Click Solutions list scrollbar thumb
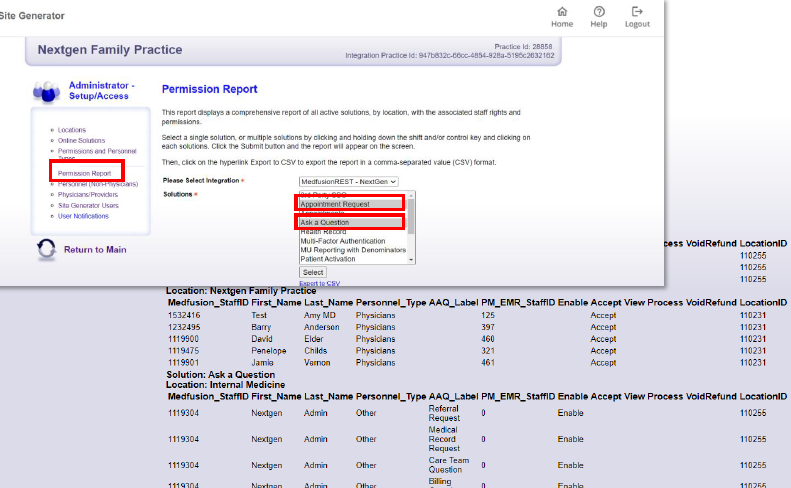 [411, 216]
